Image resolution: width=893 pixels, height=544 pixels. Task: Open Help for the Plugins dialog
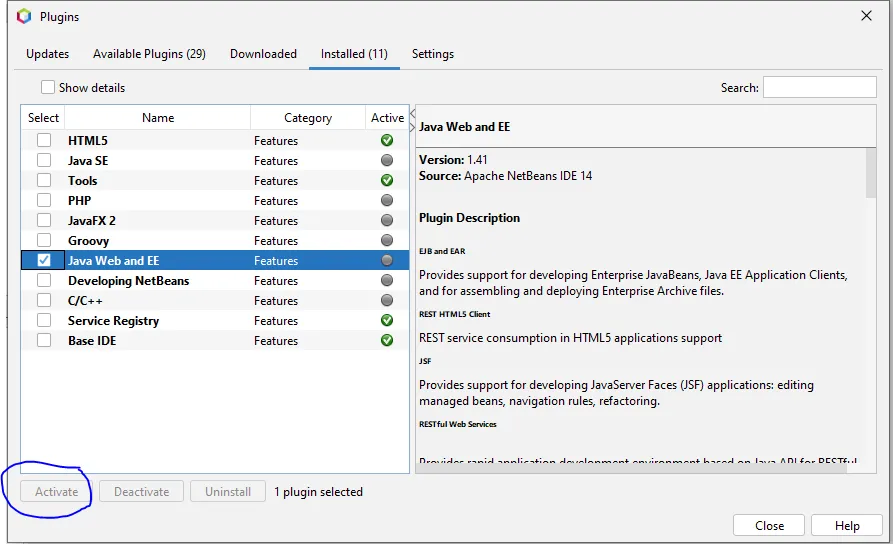click(847, 525)
